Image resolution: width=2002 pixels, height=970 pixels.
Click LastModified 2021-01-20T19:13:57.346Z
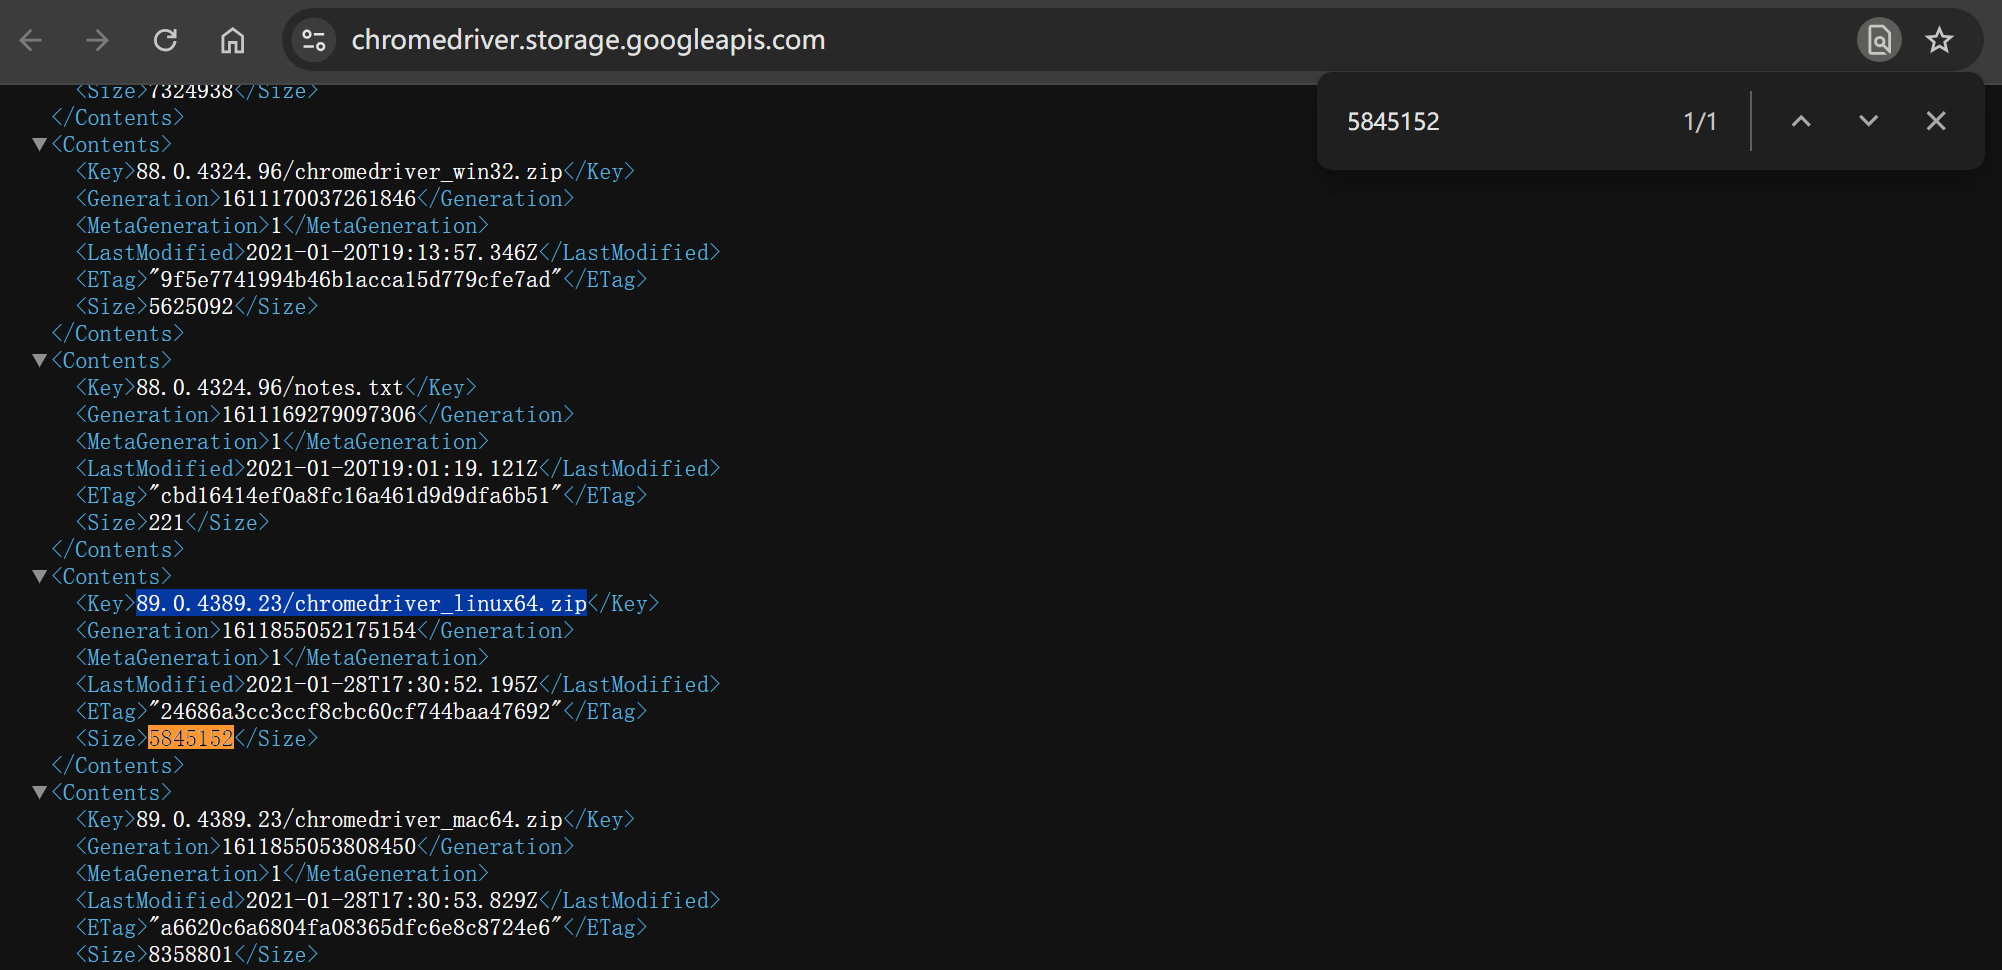coord(392,253)
